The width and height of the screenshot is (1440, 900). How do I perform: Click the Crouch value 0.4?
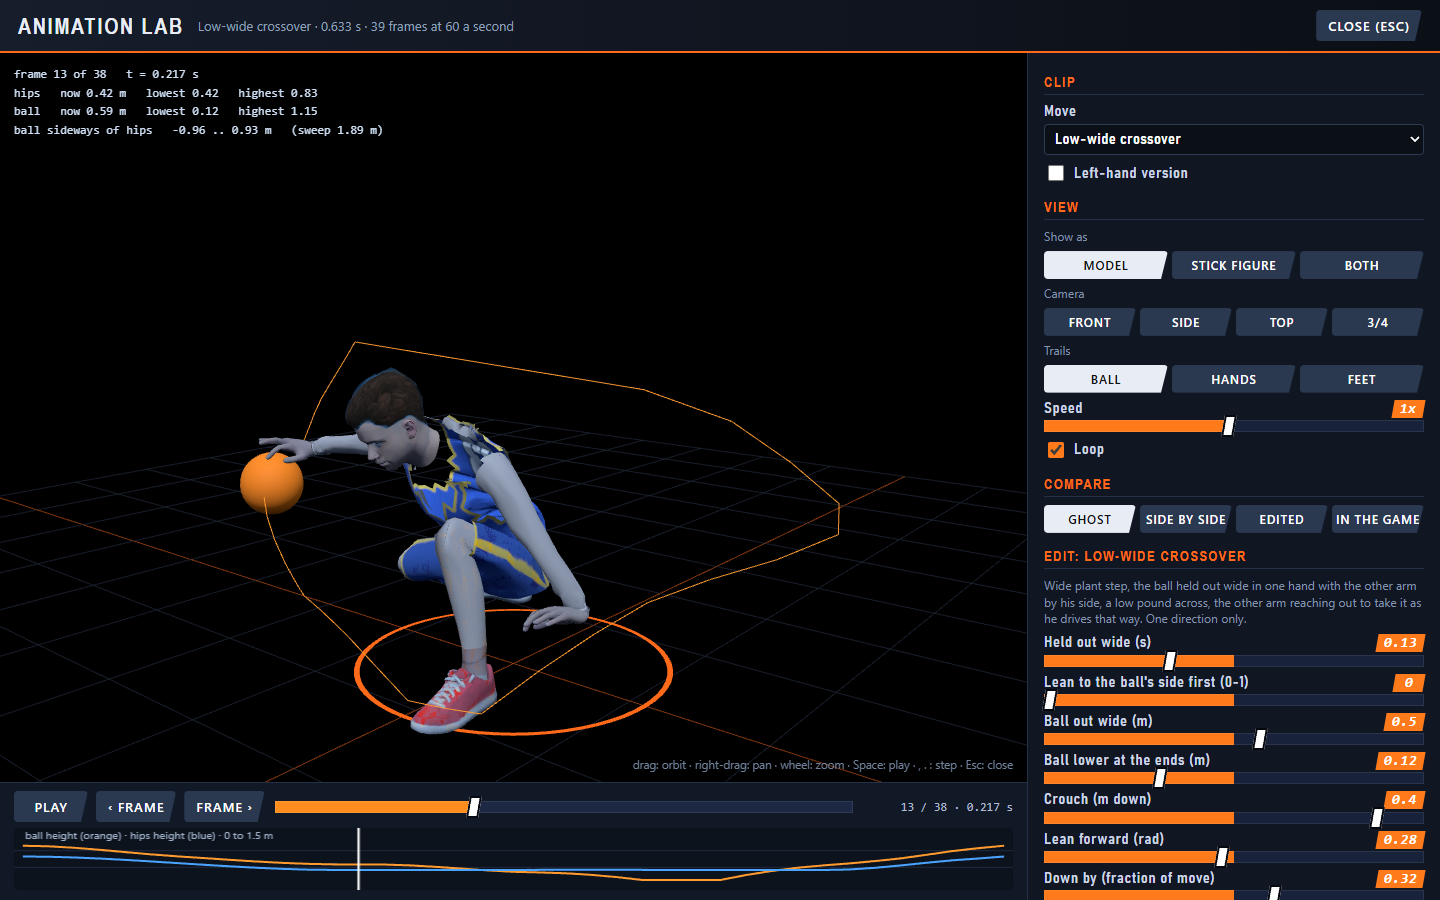(1404, 799)
